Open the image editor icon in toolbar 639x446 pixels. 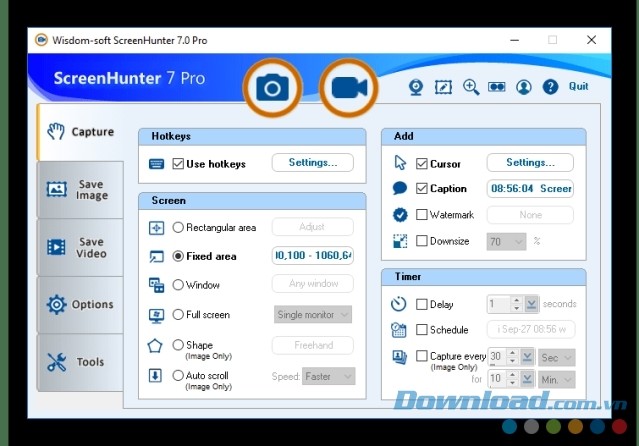point(443,87)
